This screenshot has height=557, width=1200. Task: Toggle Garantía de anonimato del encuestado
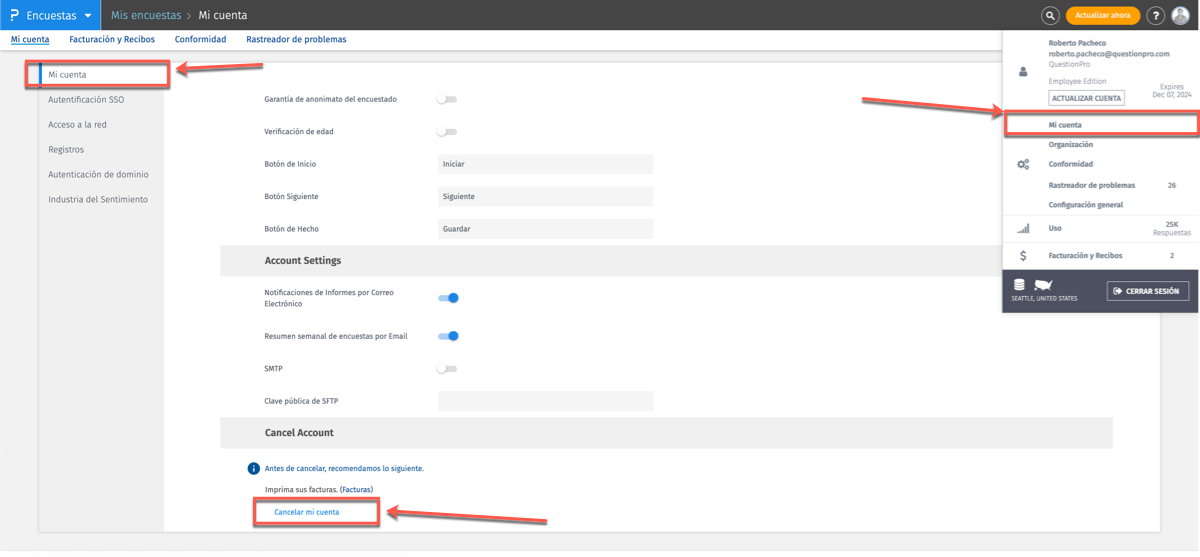[x=448, y=99]
